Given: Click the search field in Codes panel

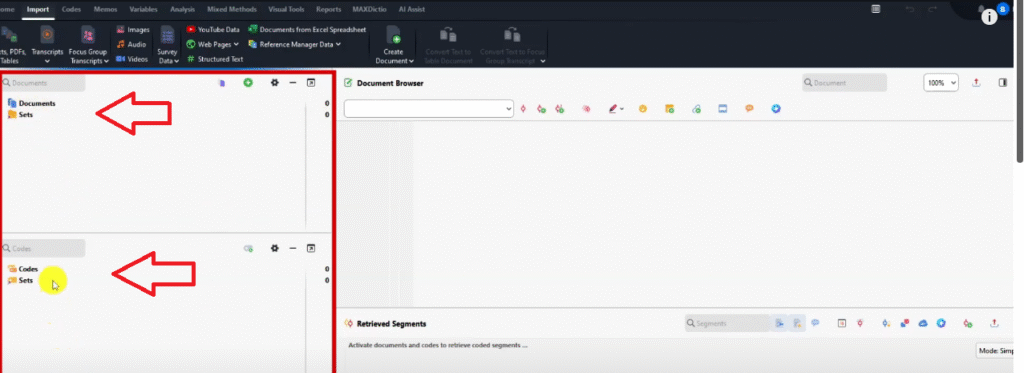Looking at the screenshot, I should point(43,248).
